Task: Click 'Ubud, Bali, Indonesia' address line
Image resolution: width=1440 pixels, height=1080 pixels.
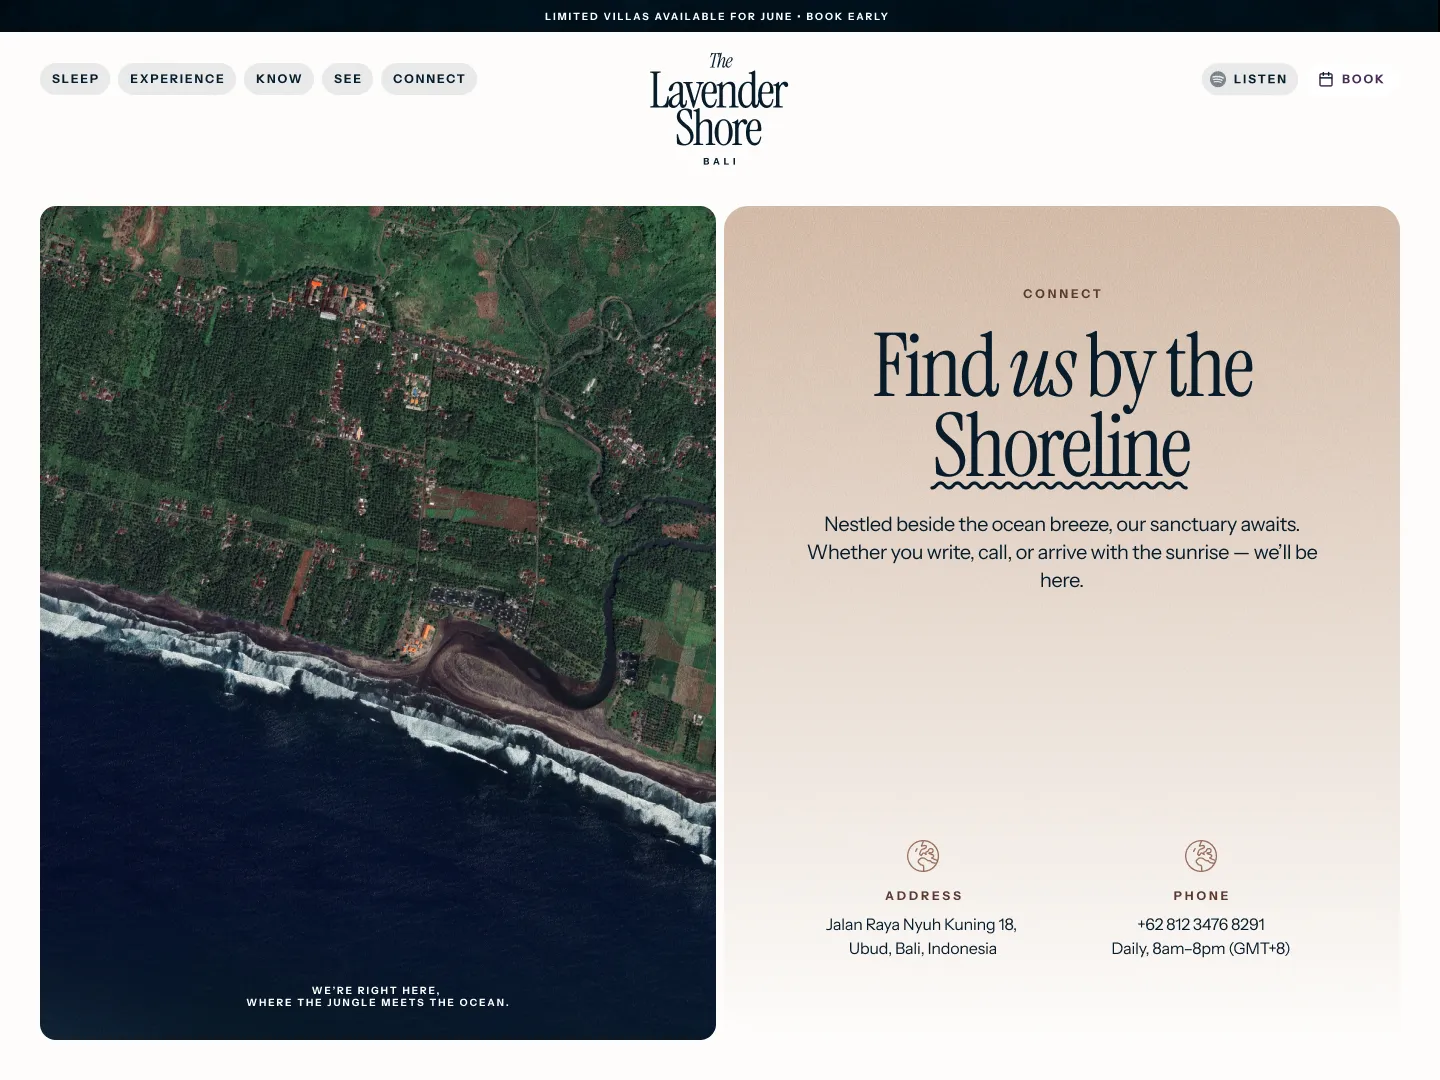Action: coord(923,948)
